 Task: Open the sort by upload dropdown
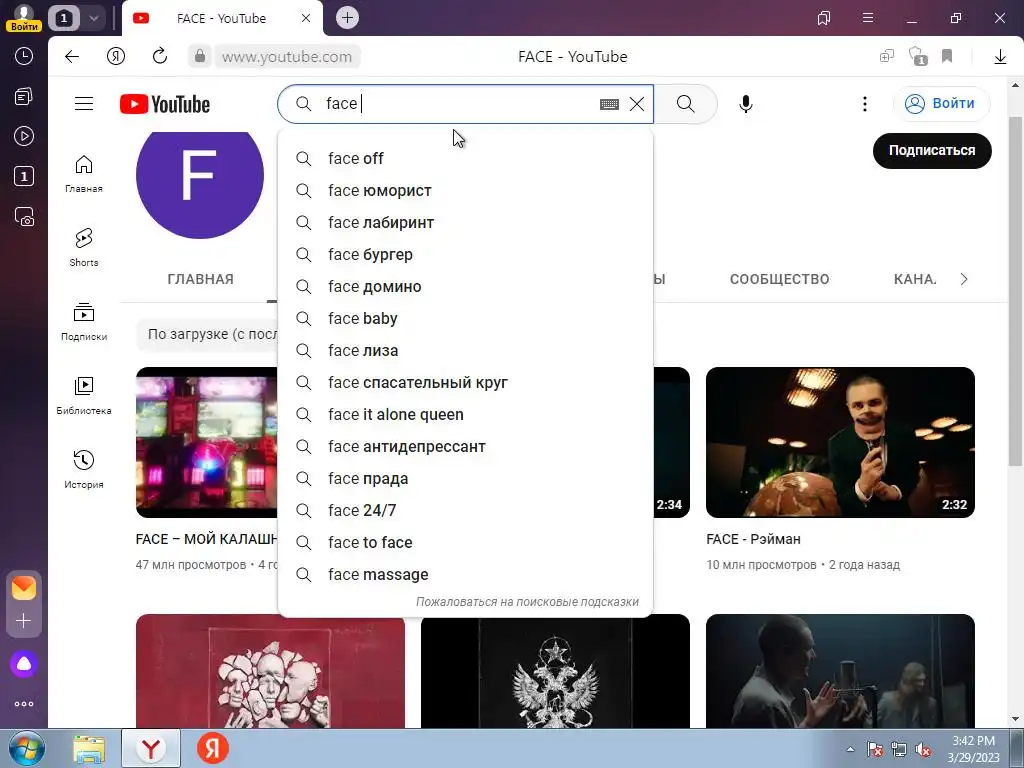211,334
